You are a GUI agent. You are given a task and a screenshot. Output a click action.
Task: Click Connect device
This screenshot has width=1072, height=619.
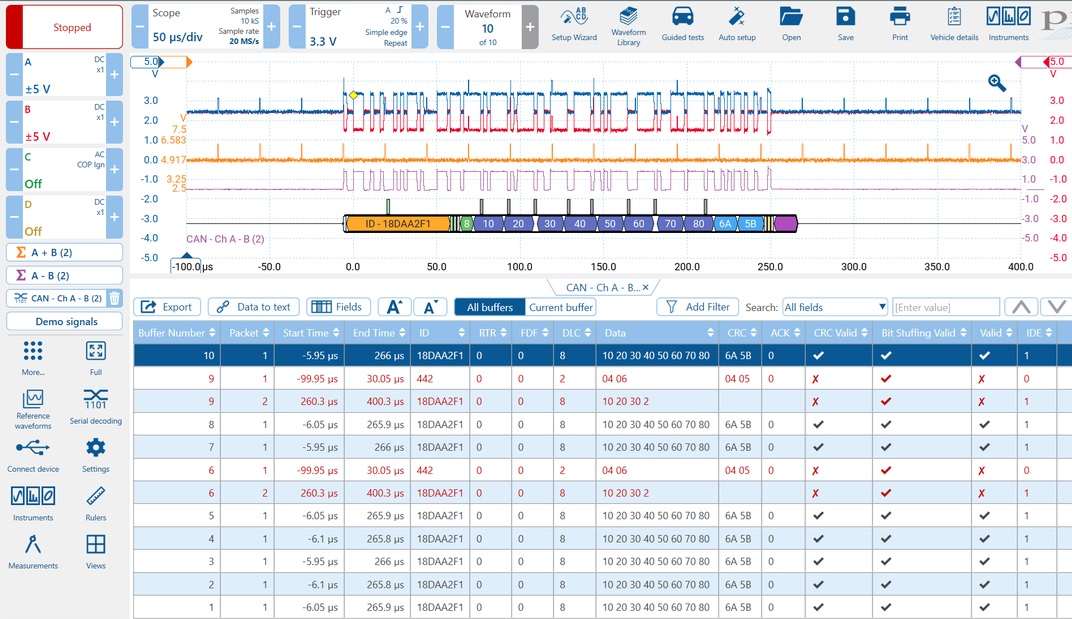(x=33, y=456)
